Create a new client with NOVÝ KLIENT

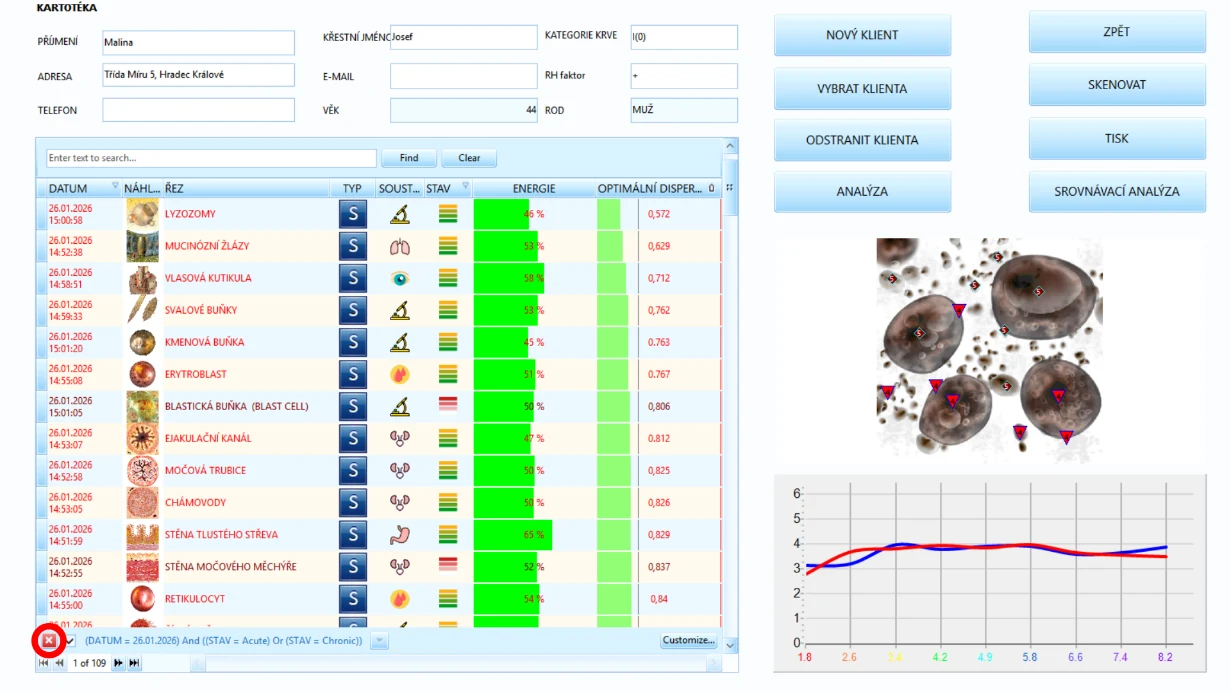pyautogui.click(x=862, y=35)
